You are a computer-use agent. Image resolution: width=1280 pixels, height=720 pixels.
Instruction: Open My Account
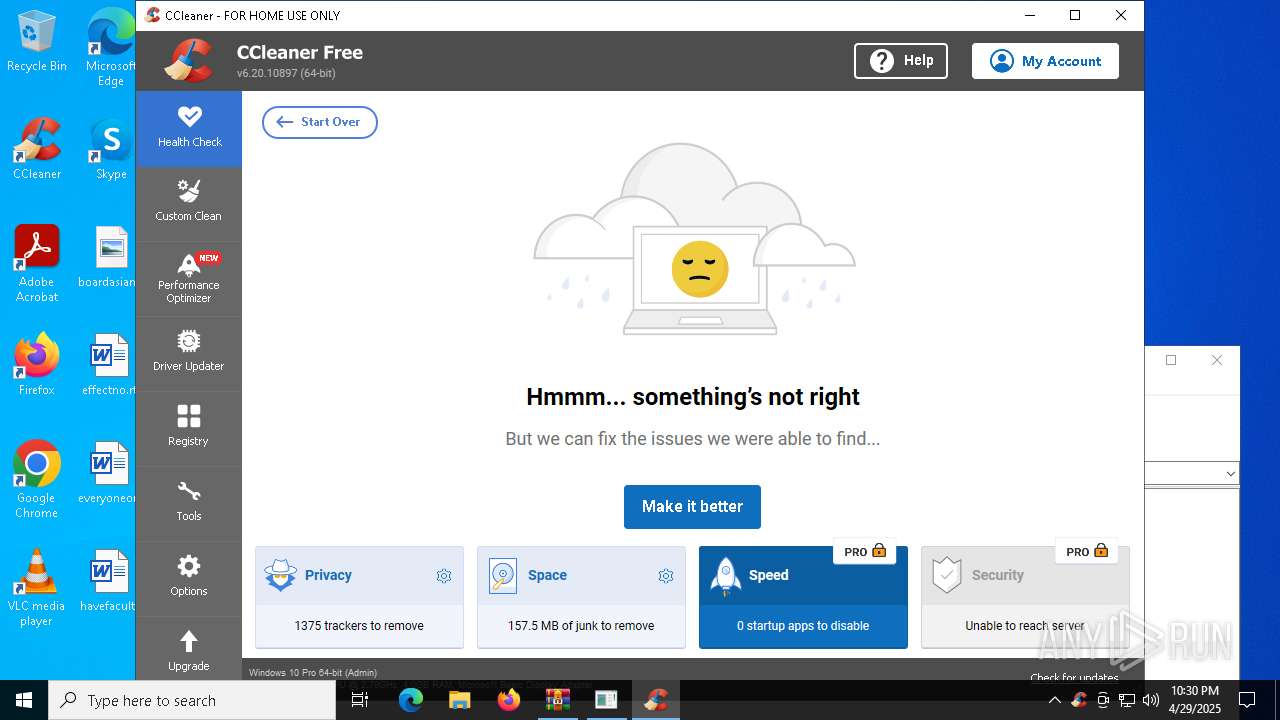1045,61
